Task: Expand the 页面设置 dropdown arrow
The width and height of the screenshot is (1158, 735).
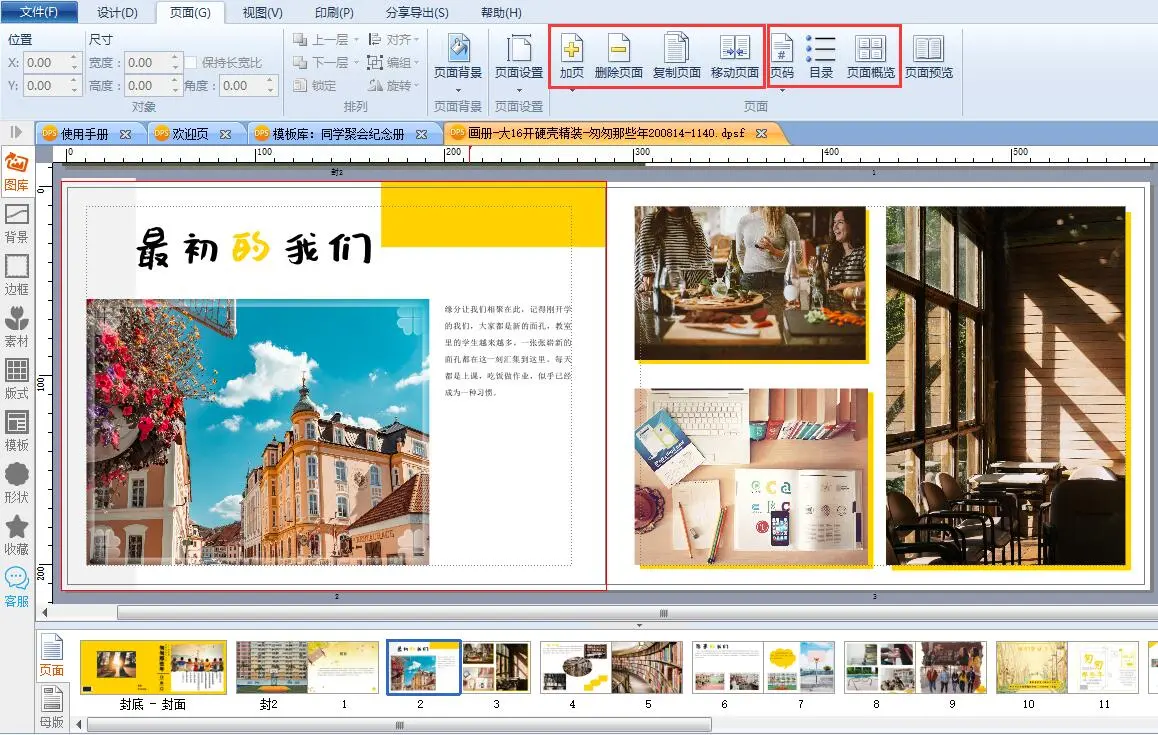Action: [519, 91]
